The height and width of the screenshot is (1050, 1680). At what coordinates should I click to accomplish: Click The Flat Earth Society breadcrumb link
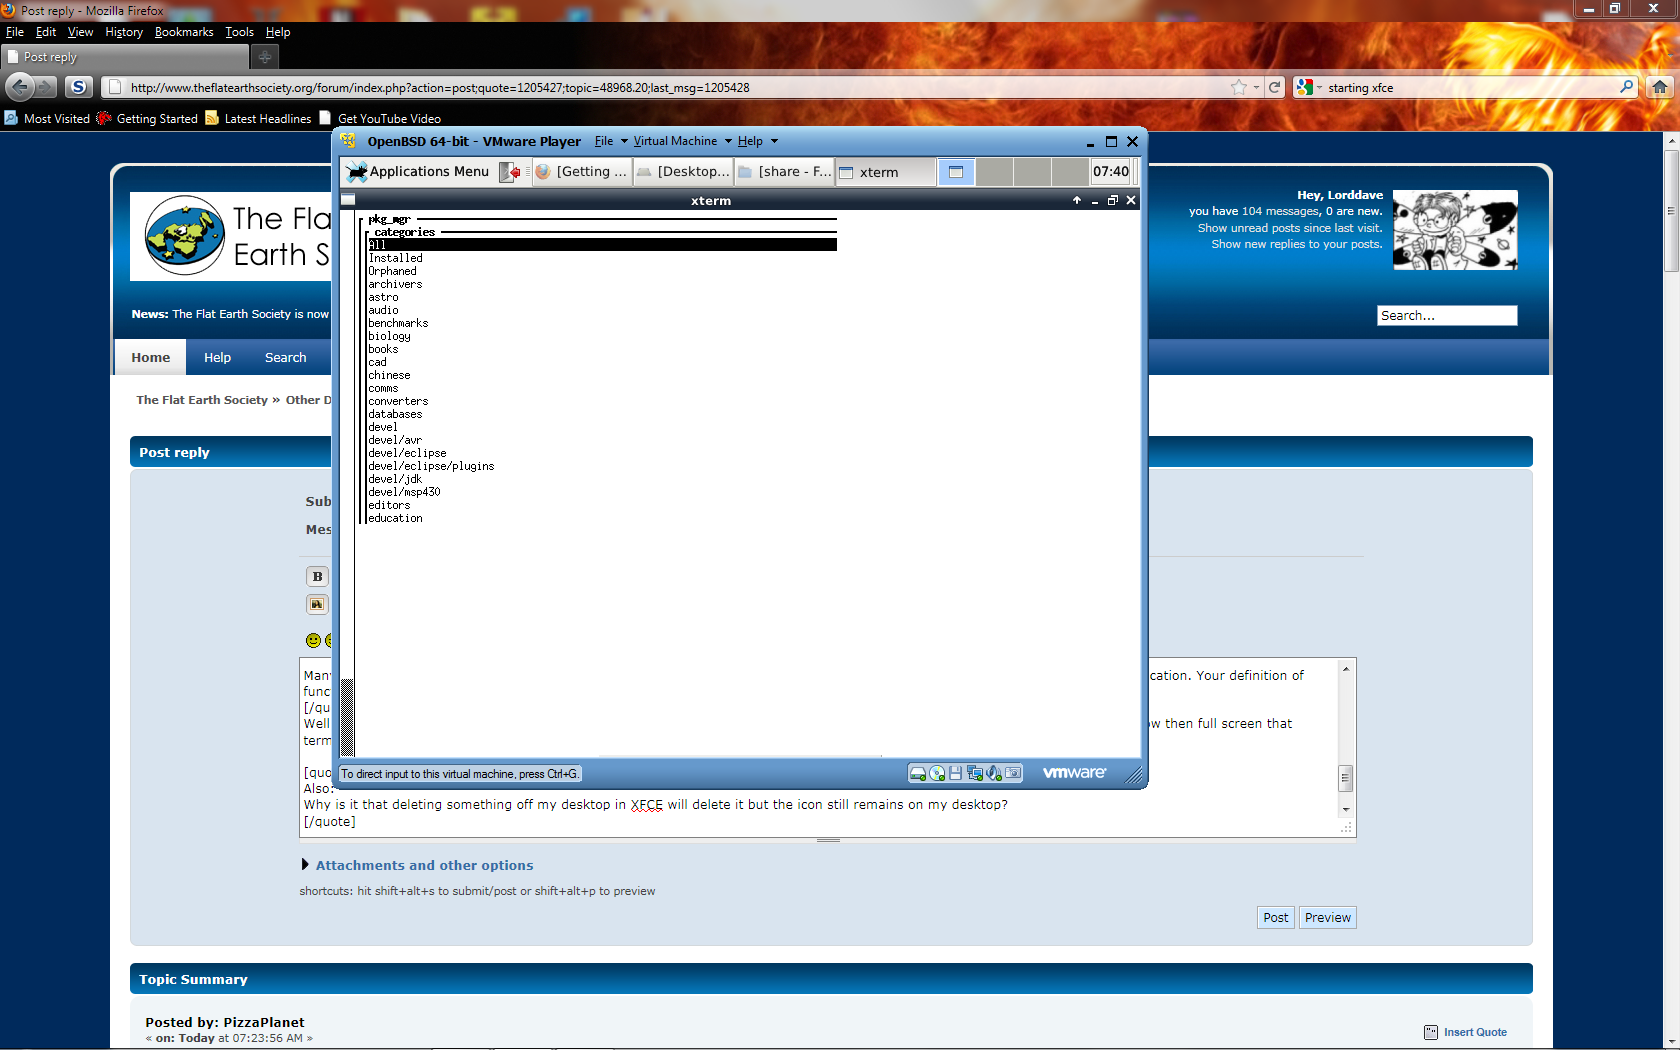(202, 400)
